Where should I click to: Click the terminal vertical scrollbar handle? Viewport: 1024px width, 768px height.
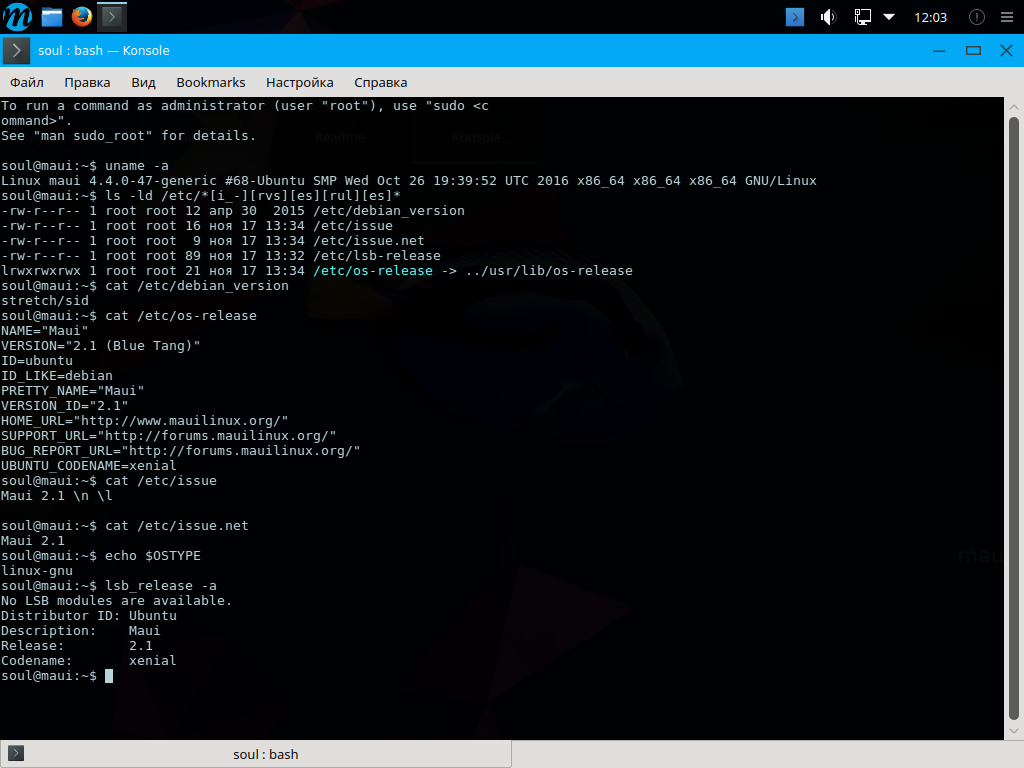(1014, 419)
